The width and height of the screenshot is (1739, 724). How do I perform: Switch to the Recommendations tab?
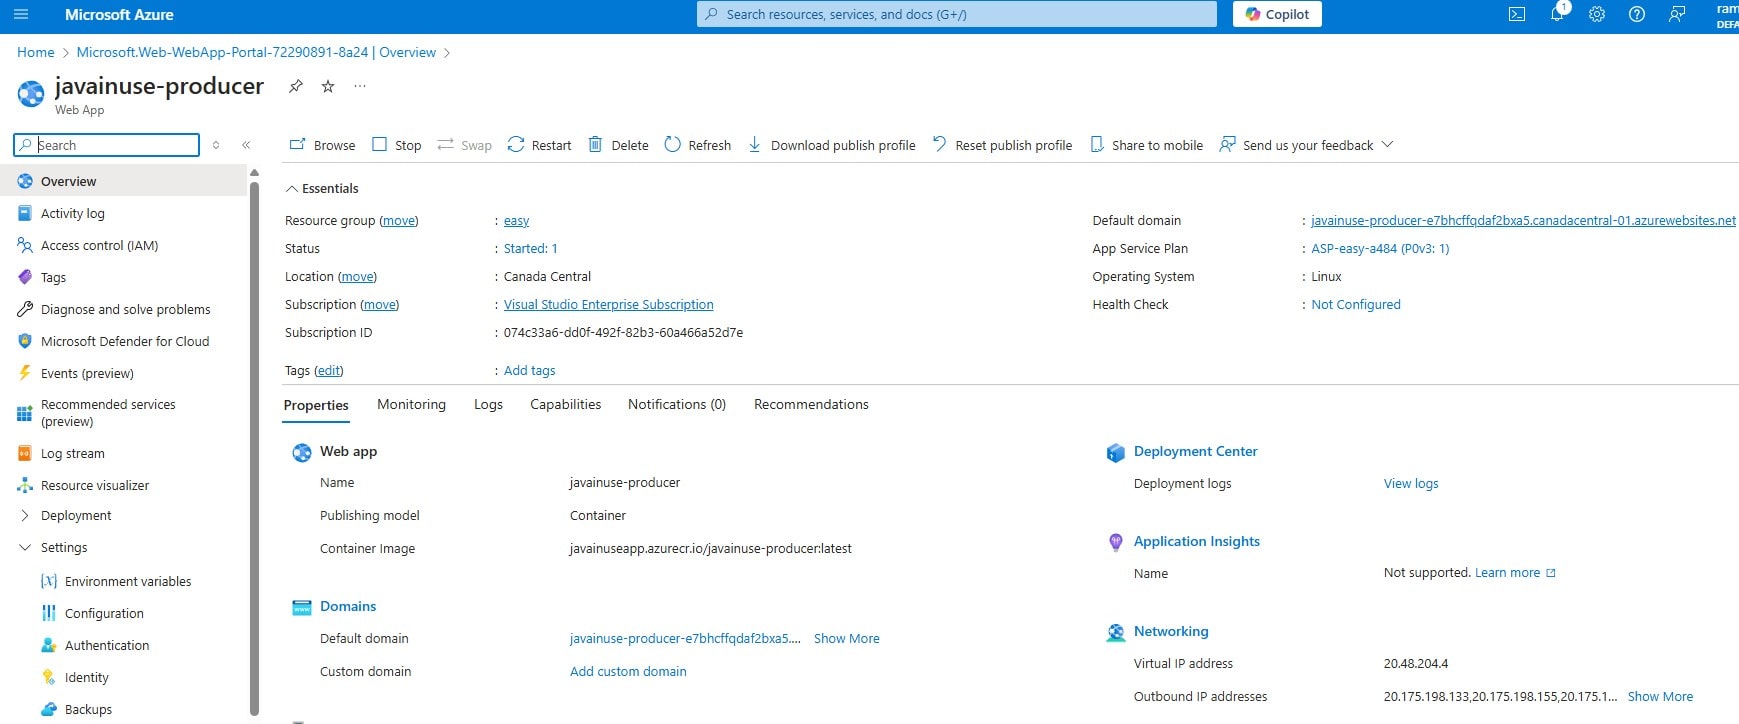click(811, 404)
